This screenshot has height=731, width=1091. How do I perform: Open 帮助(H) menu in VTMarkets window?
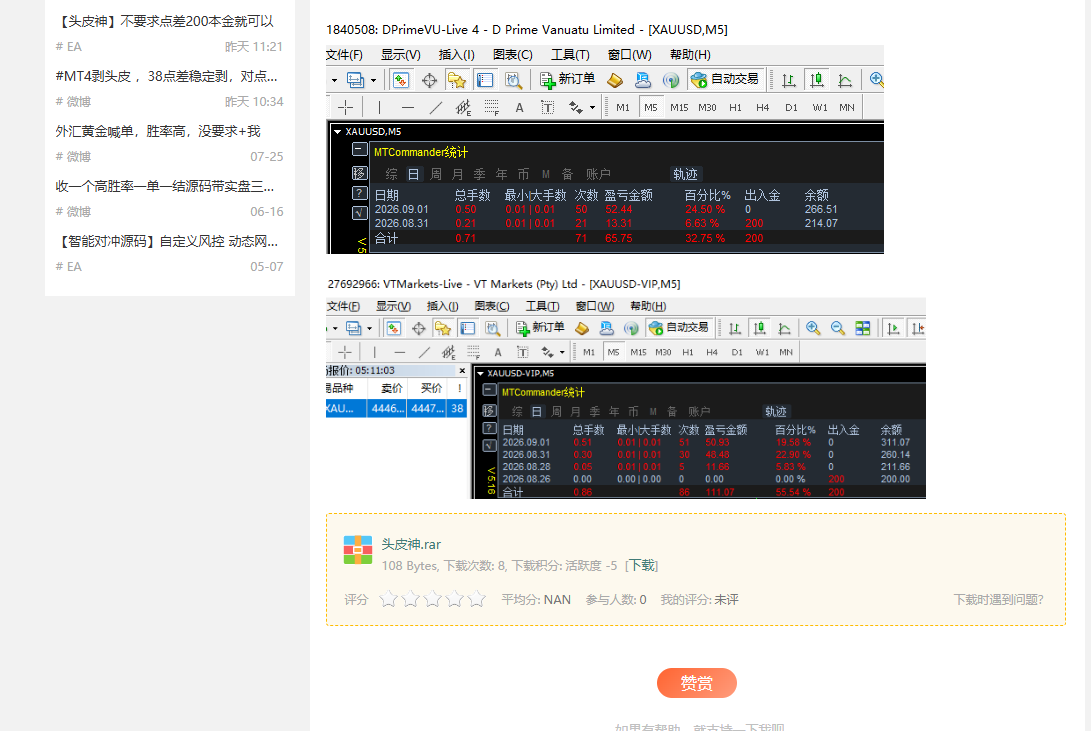pyautogui.click(x=648, y=306)
